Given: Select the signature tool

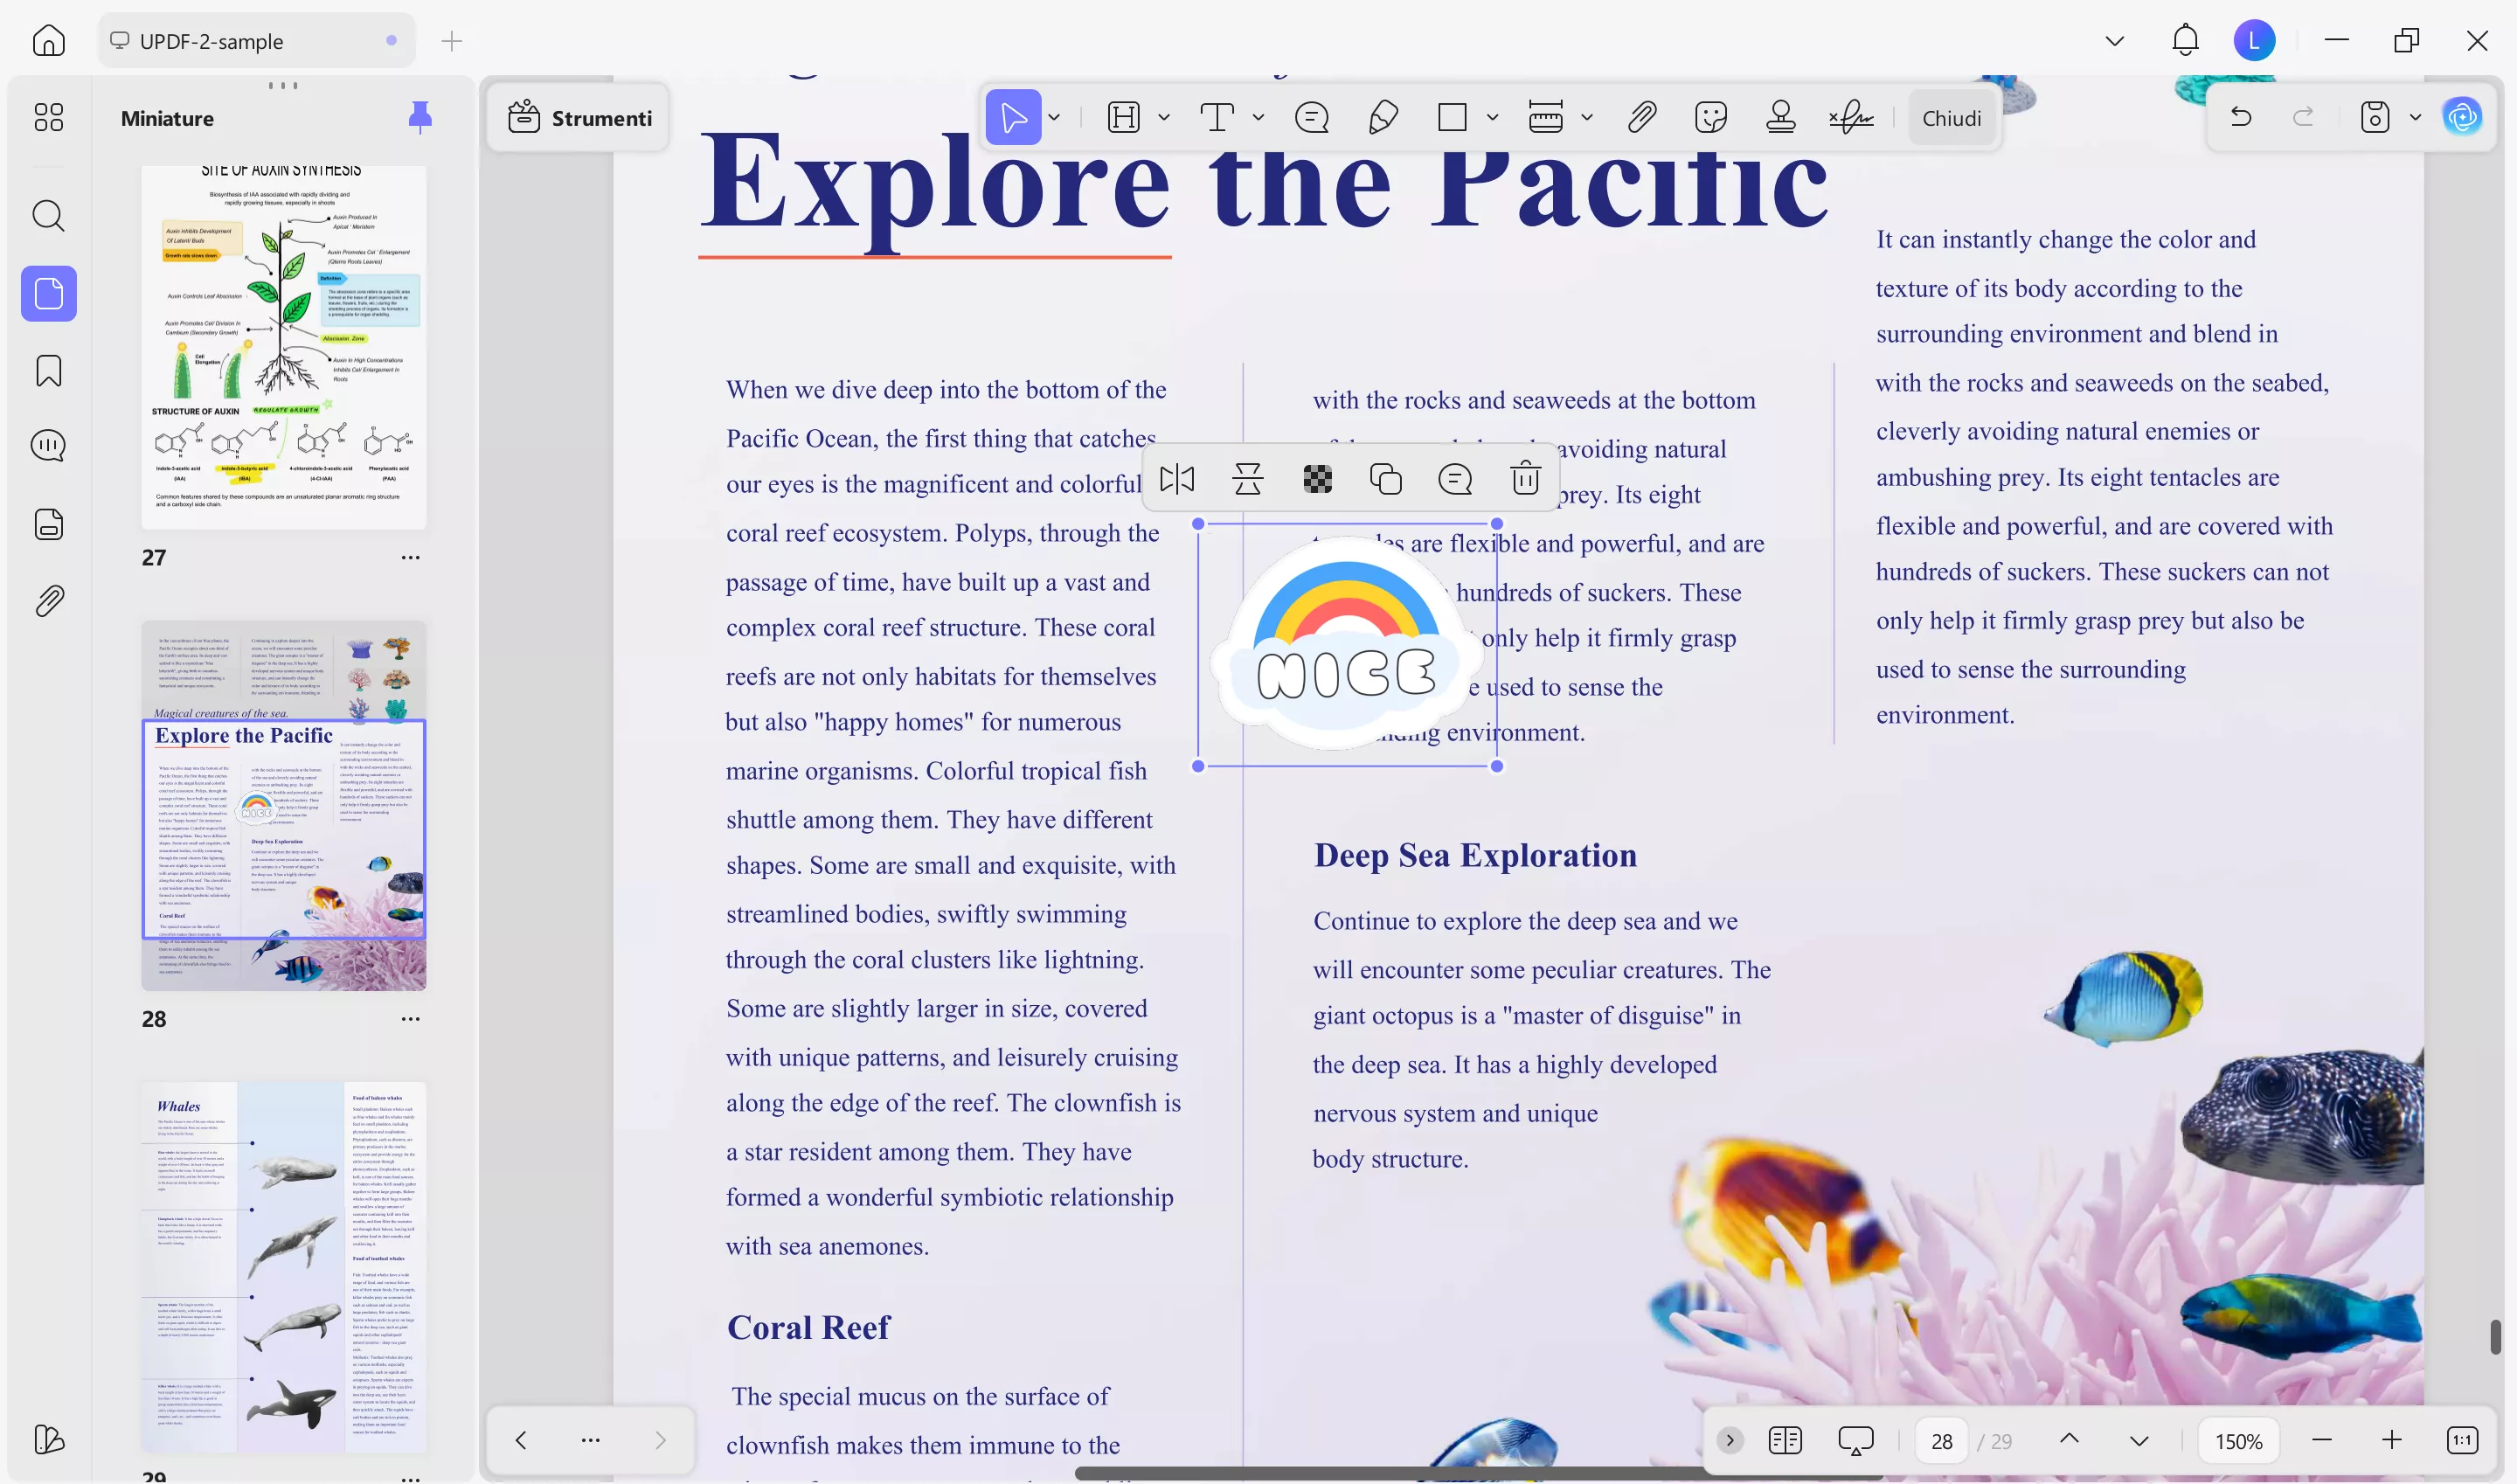Looking at the screenshot, I should tap(1851, 118).
